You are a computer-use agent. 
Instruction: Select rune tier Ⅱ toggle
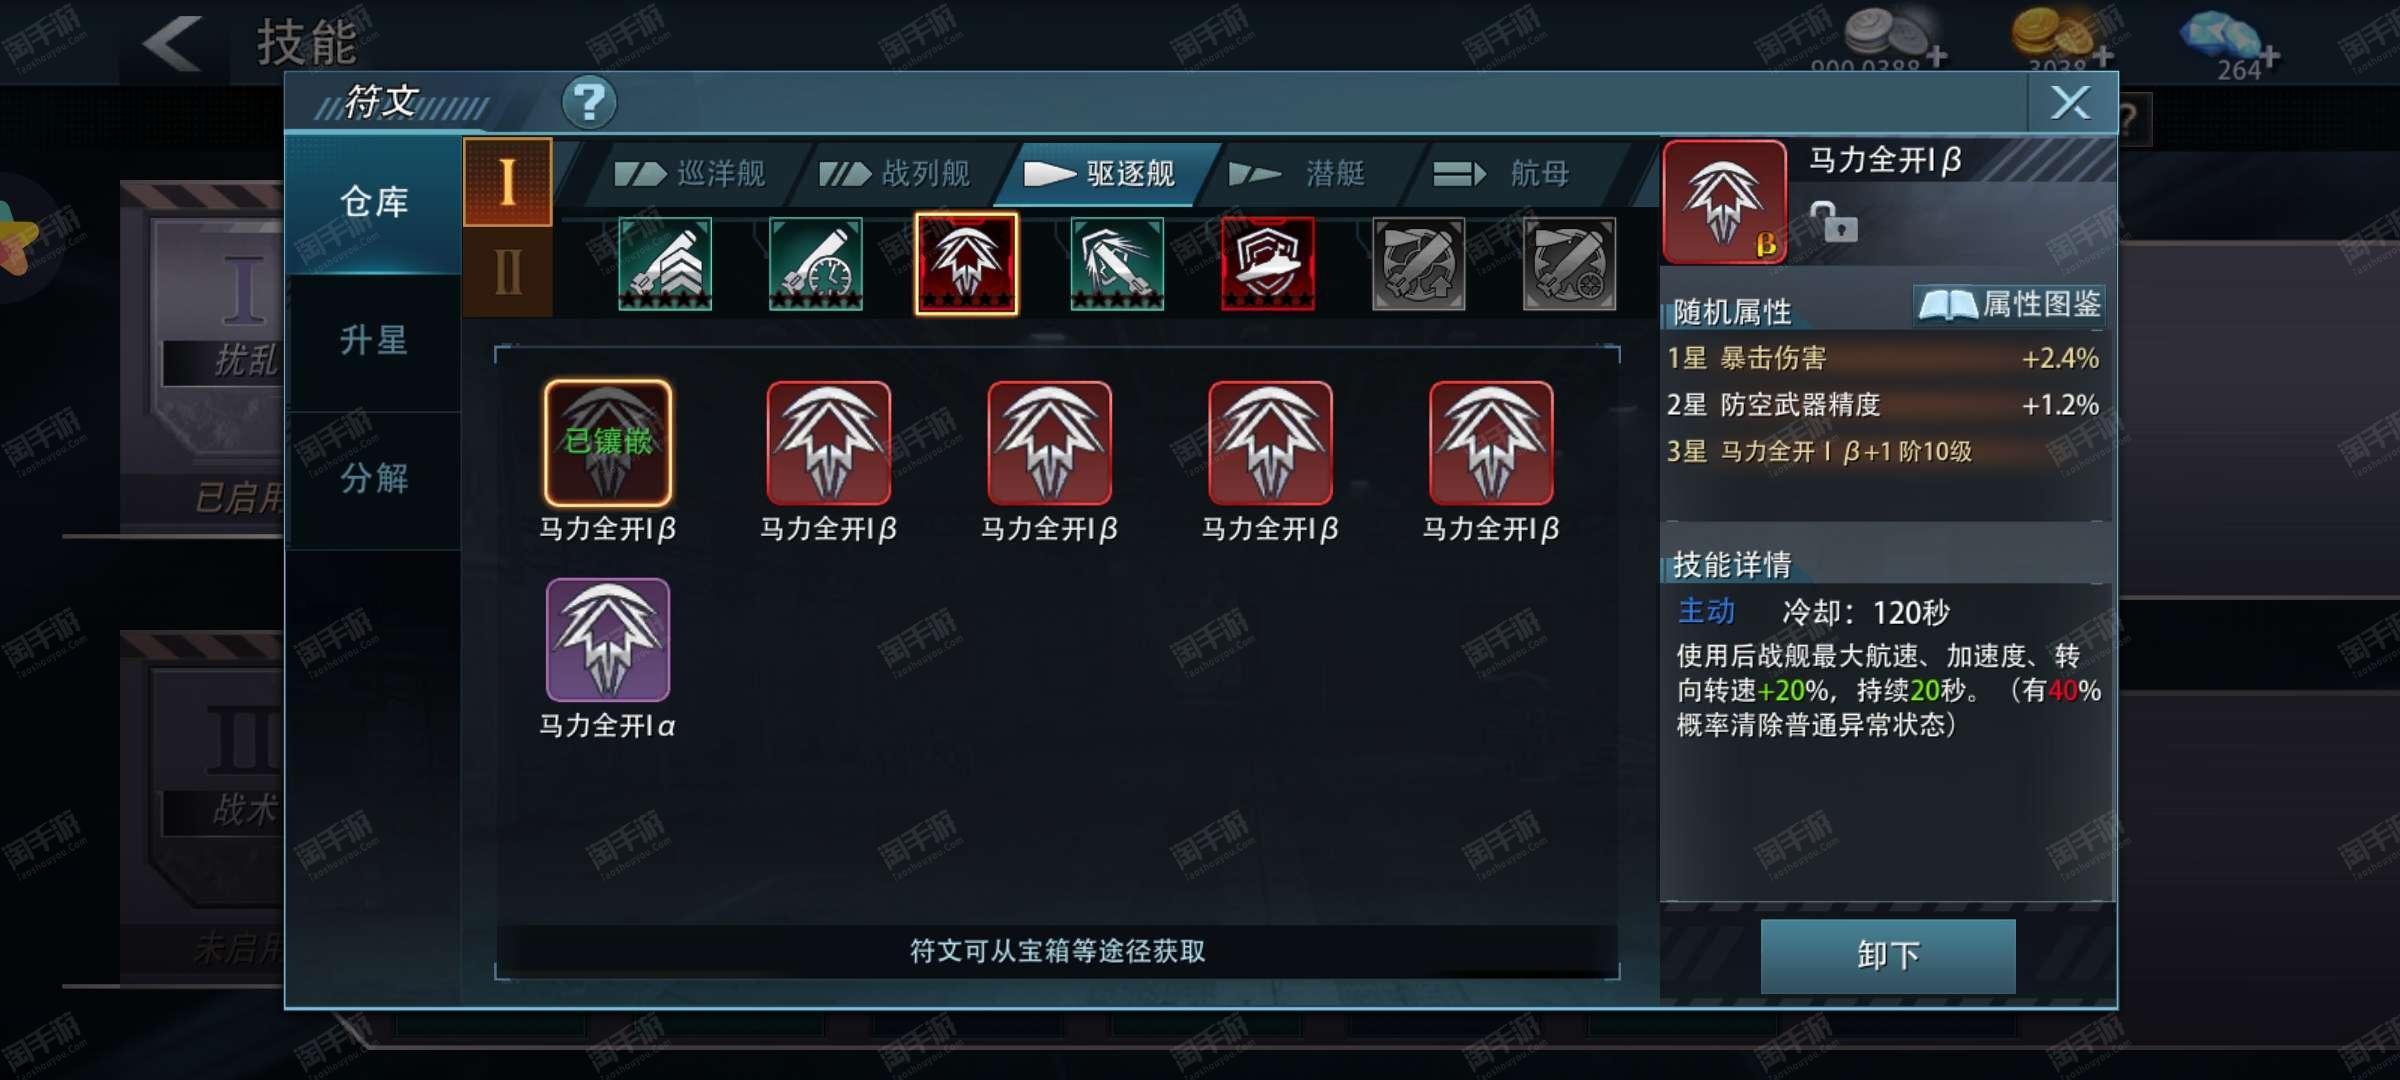click(x=508, y=271)
